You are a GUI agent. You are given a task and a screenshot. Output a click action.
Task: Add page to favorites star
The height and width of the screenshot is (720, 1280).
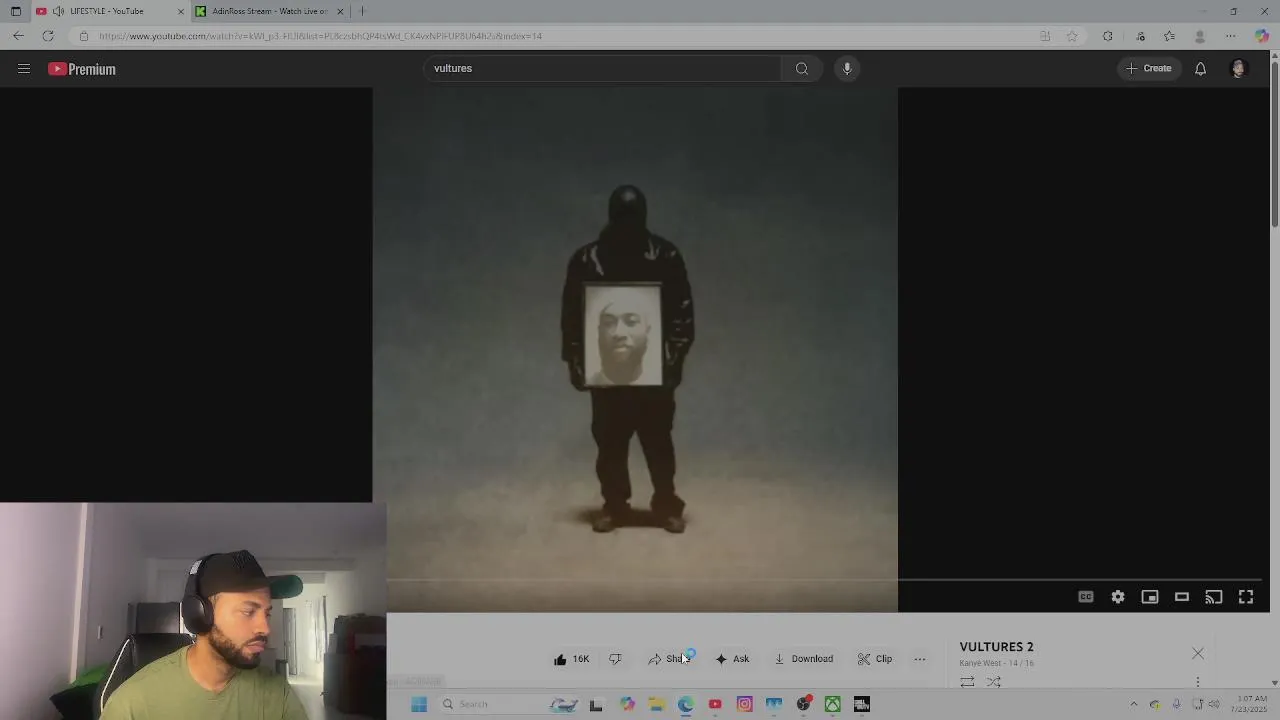pyautogui.click(x=1072, y=36)
